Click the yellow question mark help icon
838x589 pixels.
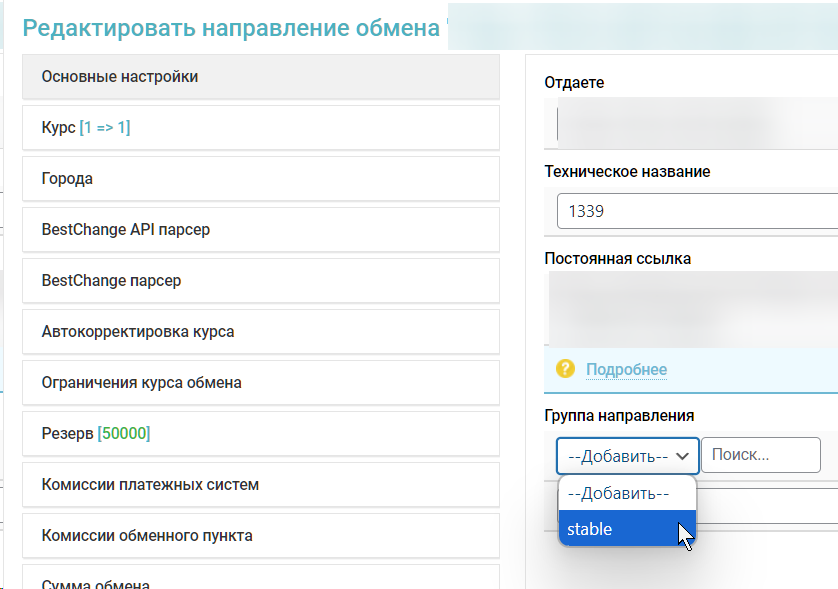tap(565, 369)
